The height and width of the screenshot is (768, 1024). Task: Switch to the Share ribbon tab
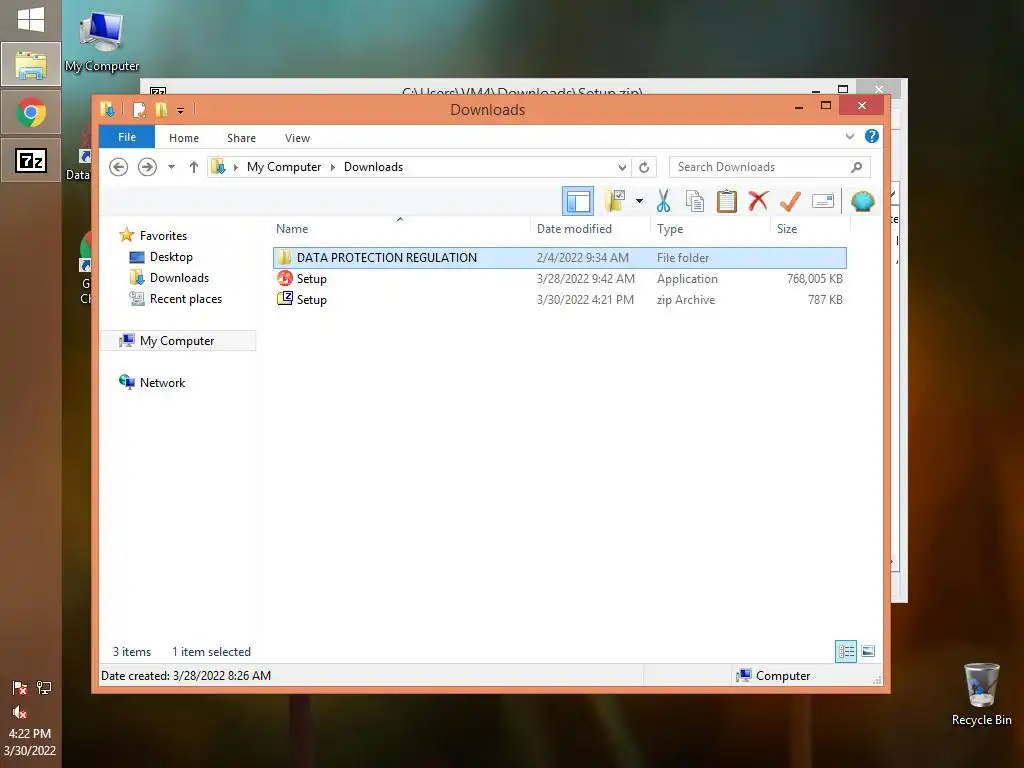tap(241, 138)
